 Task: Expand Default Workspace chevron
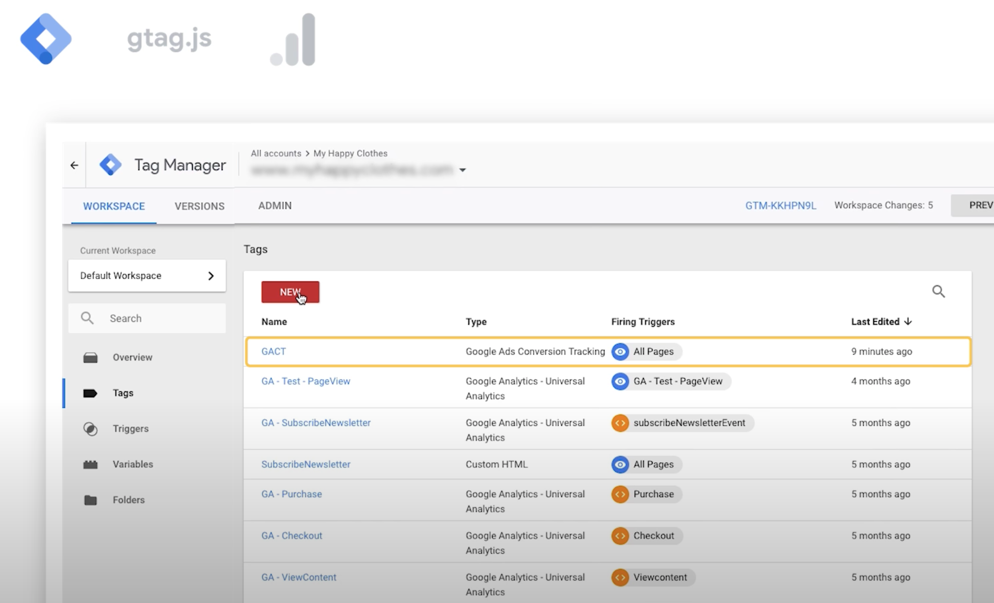[x=211, y=276]
